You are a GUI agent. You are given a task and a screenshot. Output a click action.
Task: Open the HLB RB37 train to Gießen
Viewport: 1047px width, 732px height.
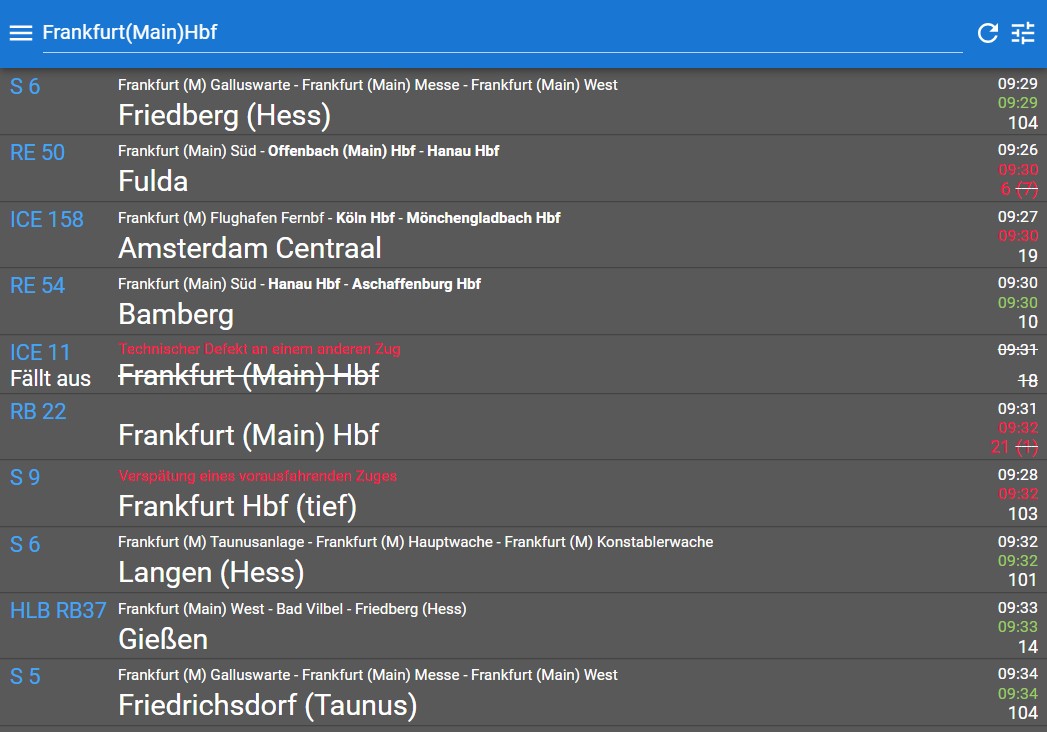point(524,626)
